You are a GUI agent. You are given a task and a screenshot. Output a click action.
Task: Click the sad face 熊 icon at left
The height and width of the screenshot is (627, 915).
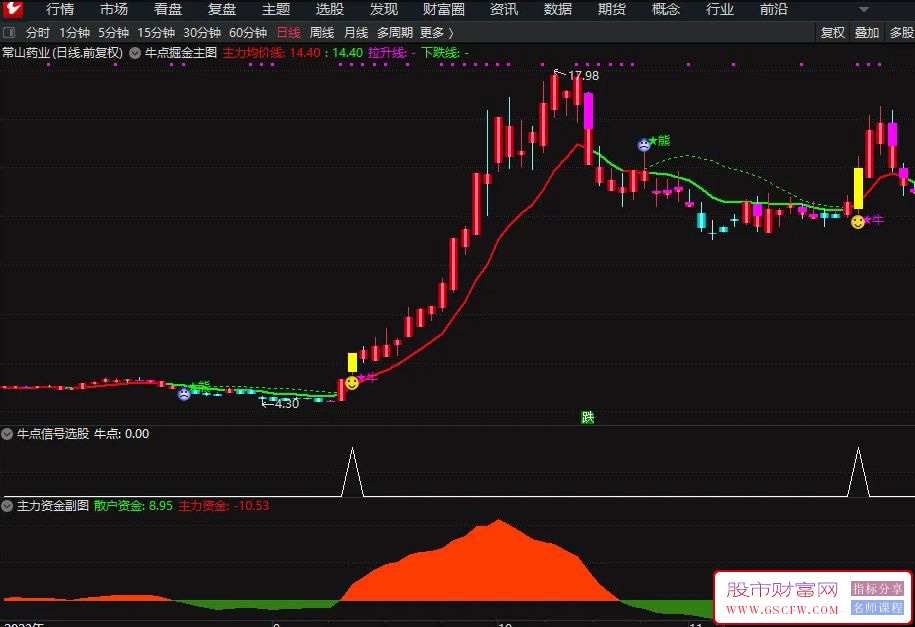[184, 394]
